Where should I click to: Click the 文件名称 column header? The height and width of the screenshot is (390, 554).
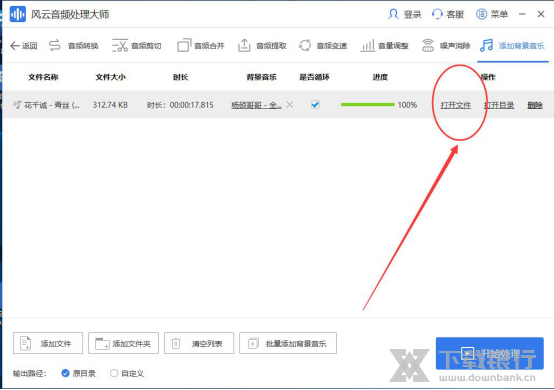coord(43,77)
